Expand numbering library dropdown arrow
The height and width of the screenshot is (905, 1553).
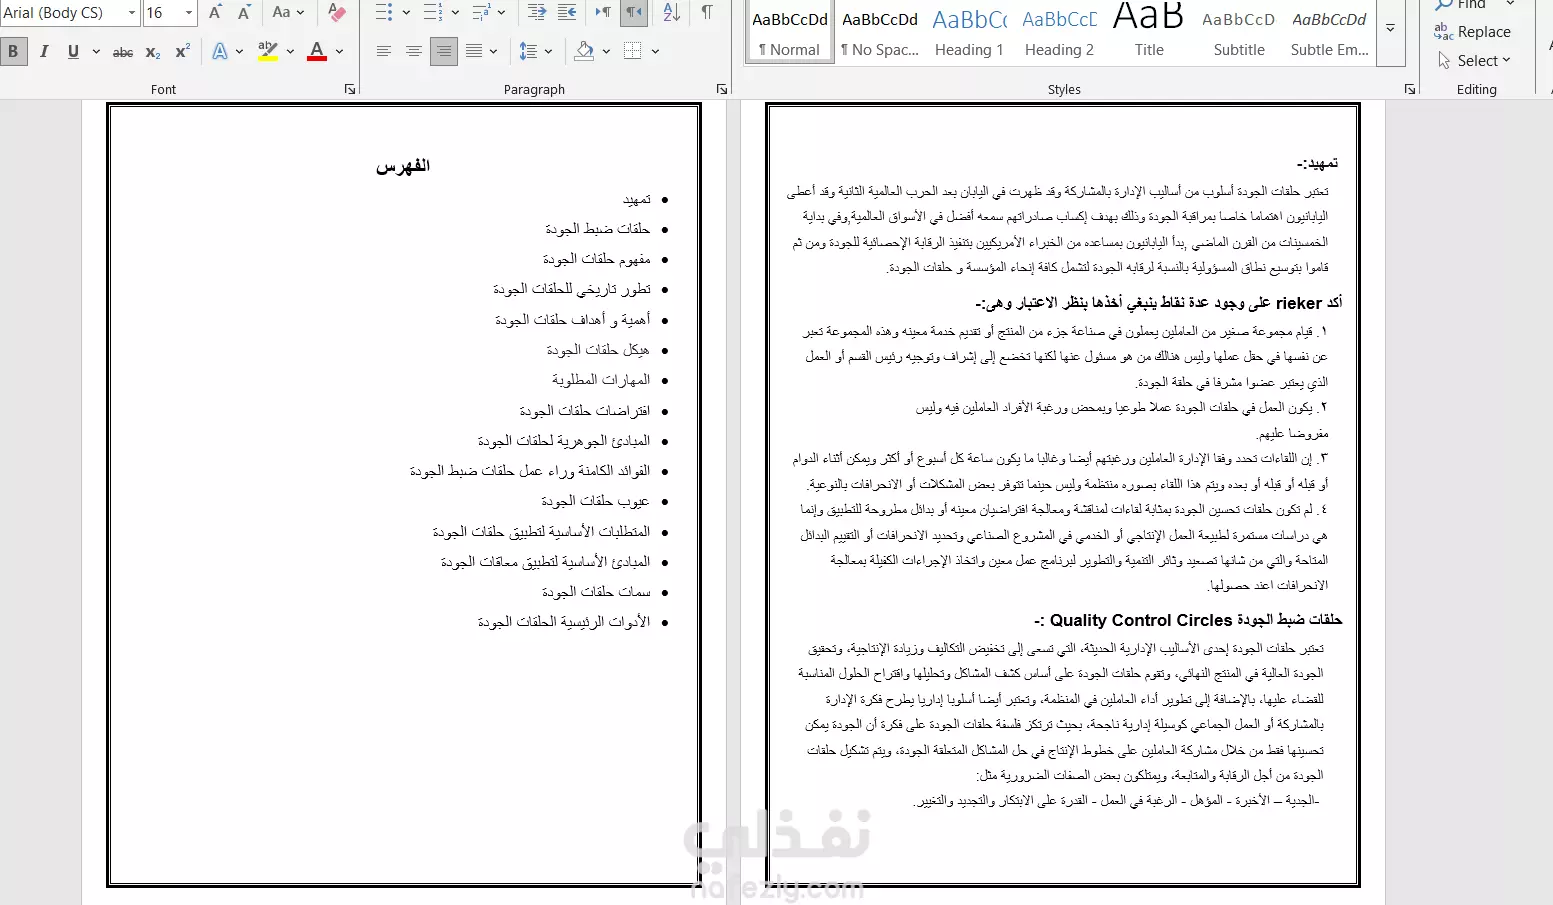[455, 12]
